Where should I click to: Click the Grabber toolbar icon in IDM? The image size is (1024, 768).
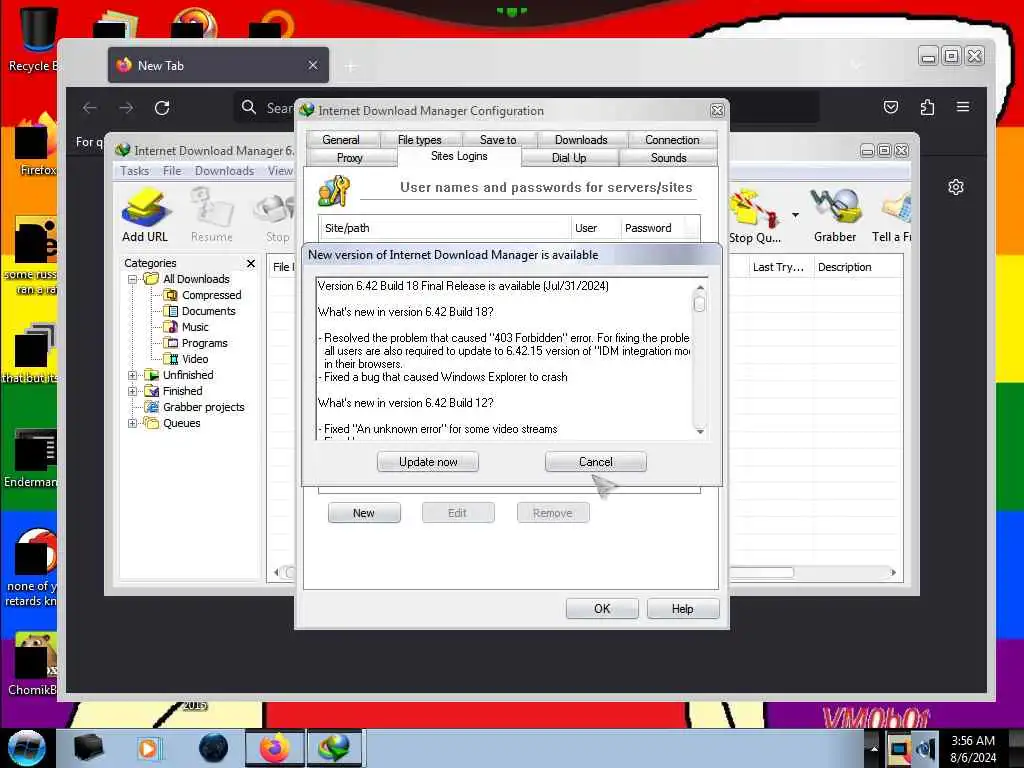click(835, 216)
